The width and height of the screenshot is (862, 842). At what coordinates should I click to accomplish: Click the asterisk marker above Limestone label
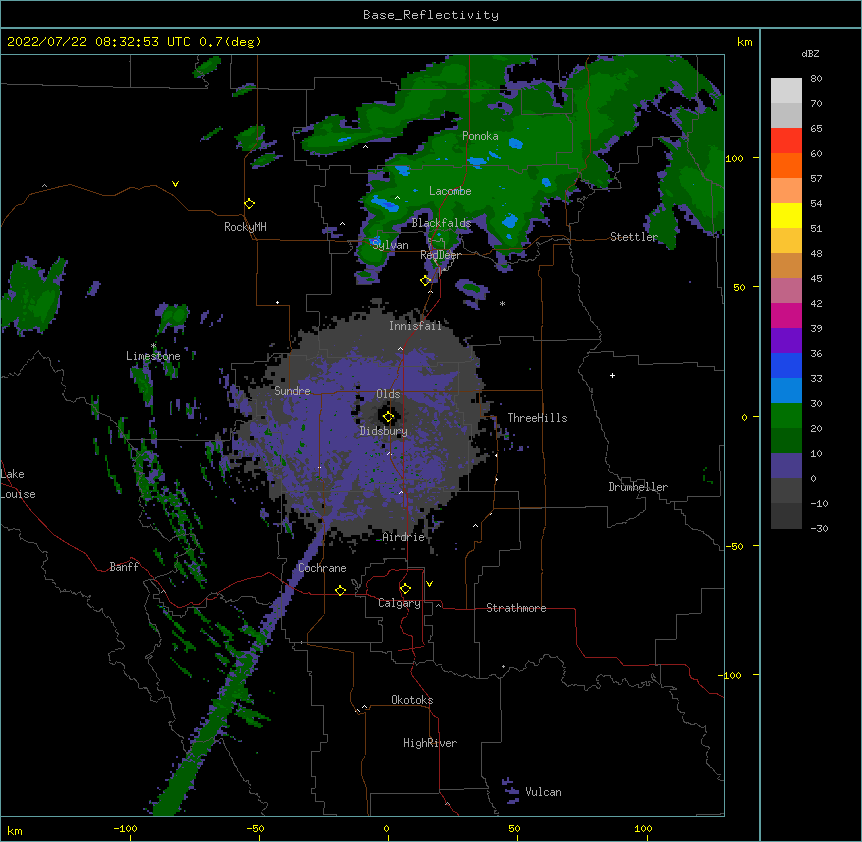[x=153, y=346]
